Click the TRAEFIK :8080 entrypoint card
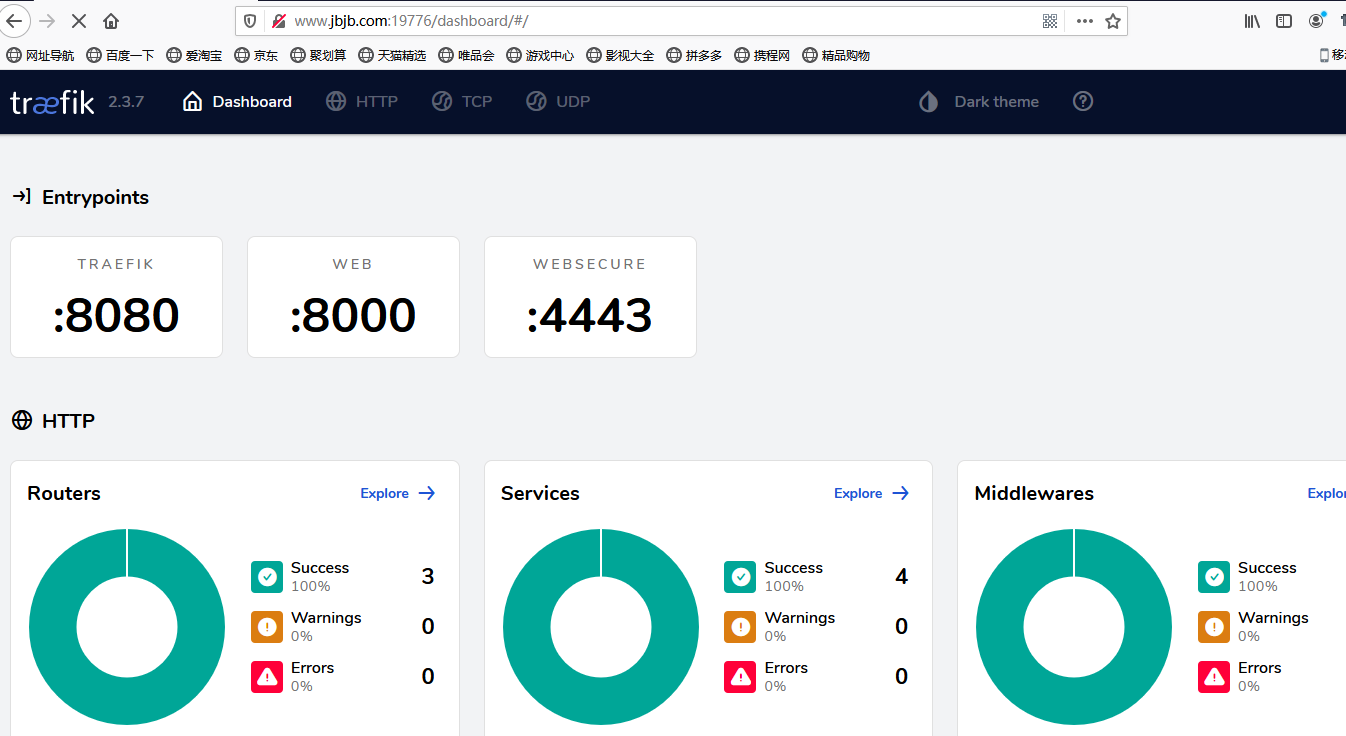This screenshot has width=1346, height=736. (x=116, y=297)
